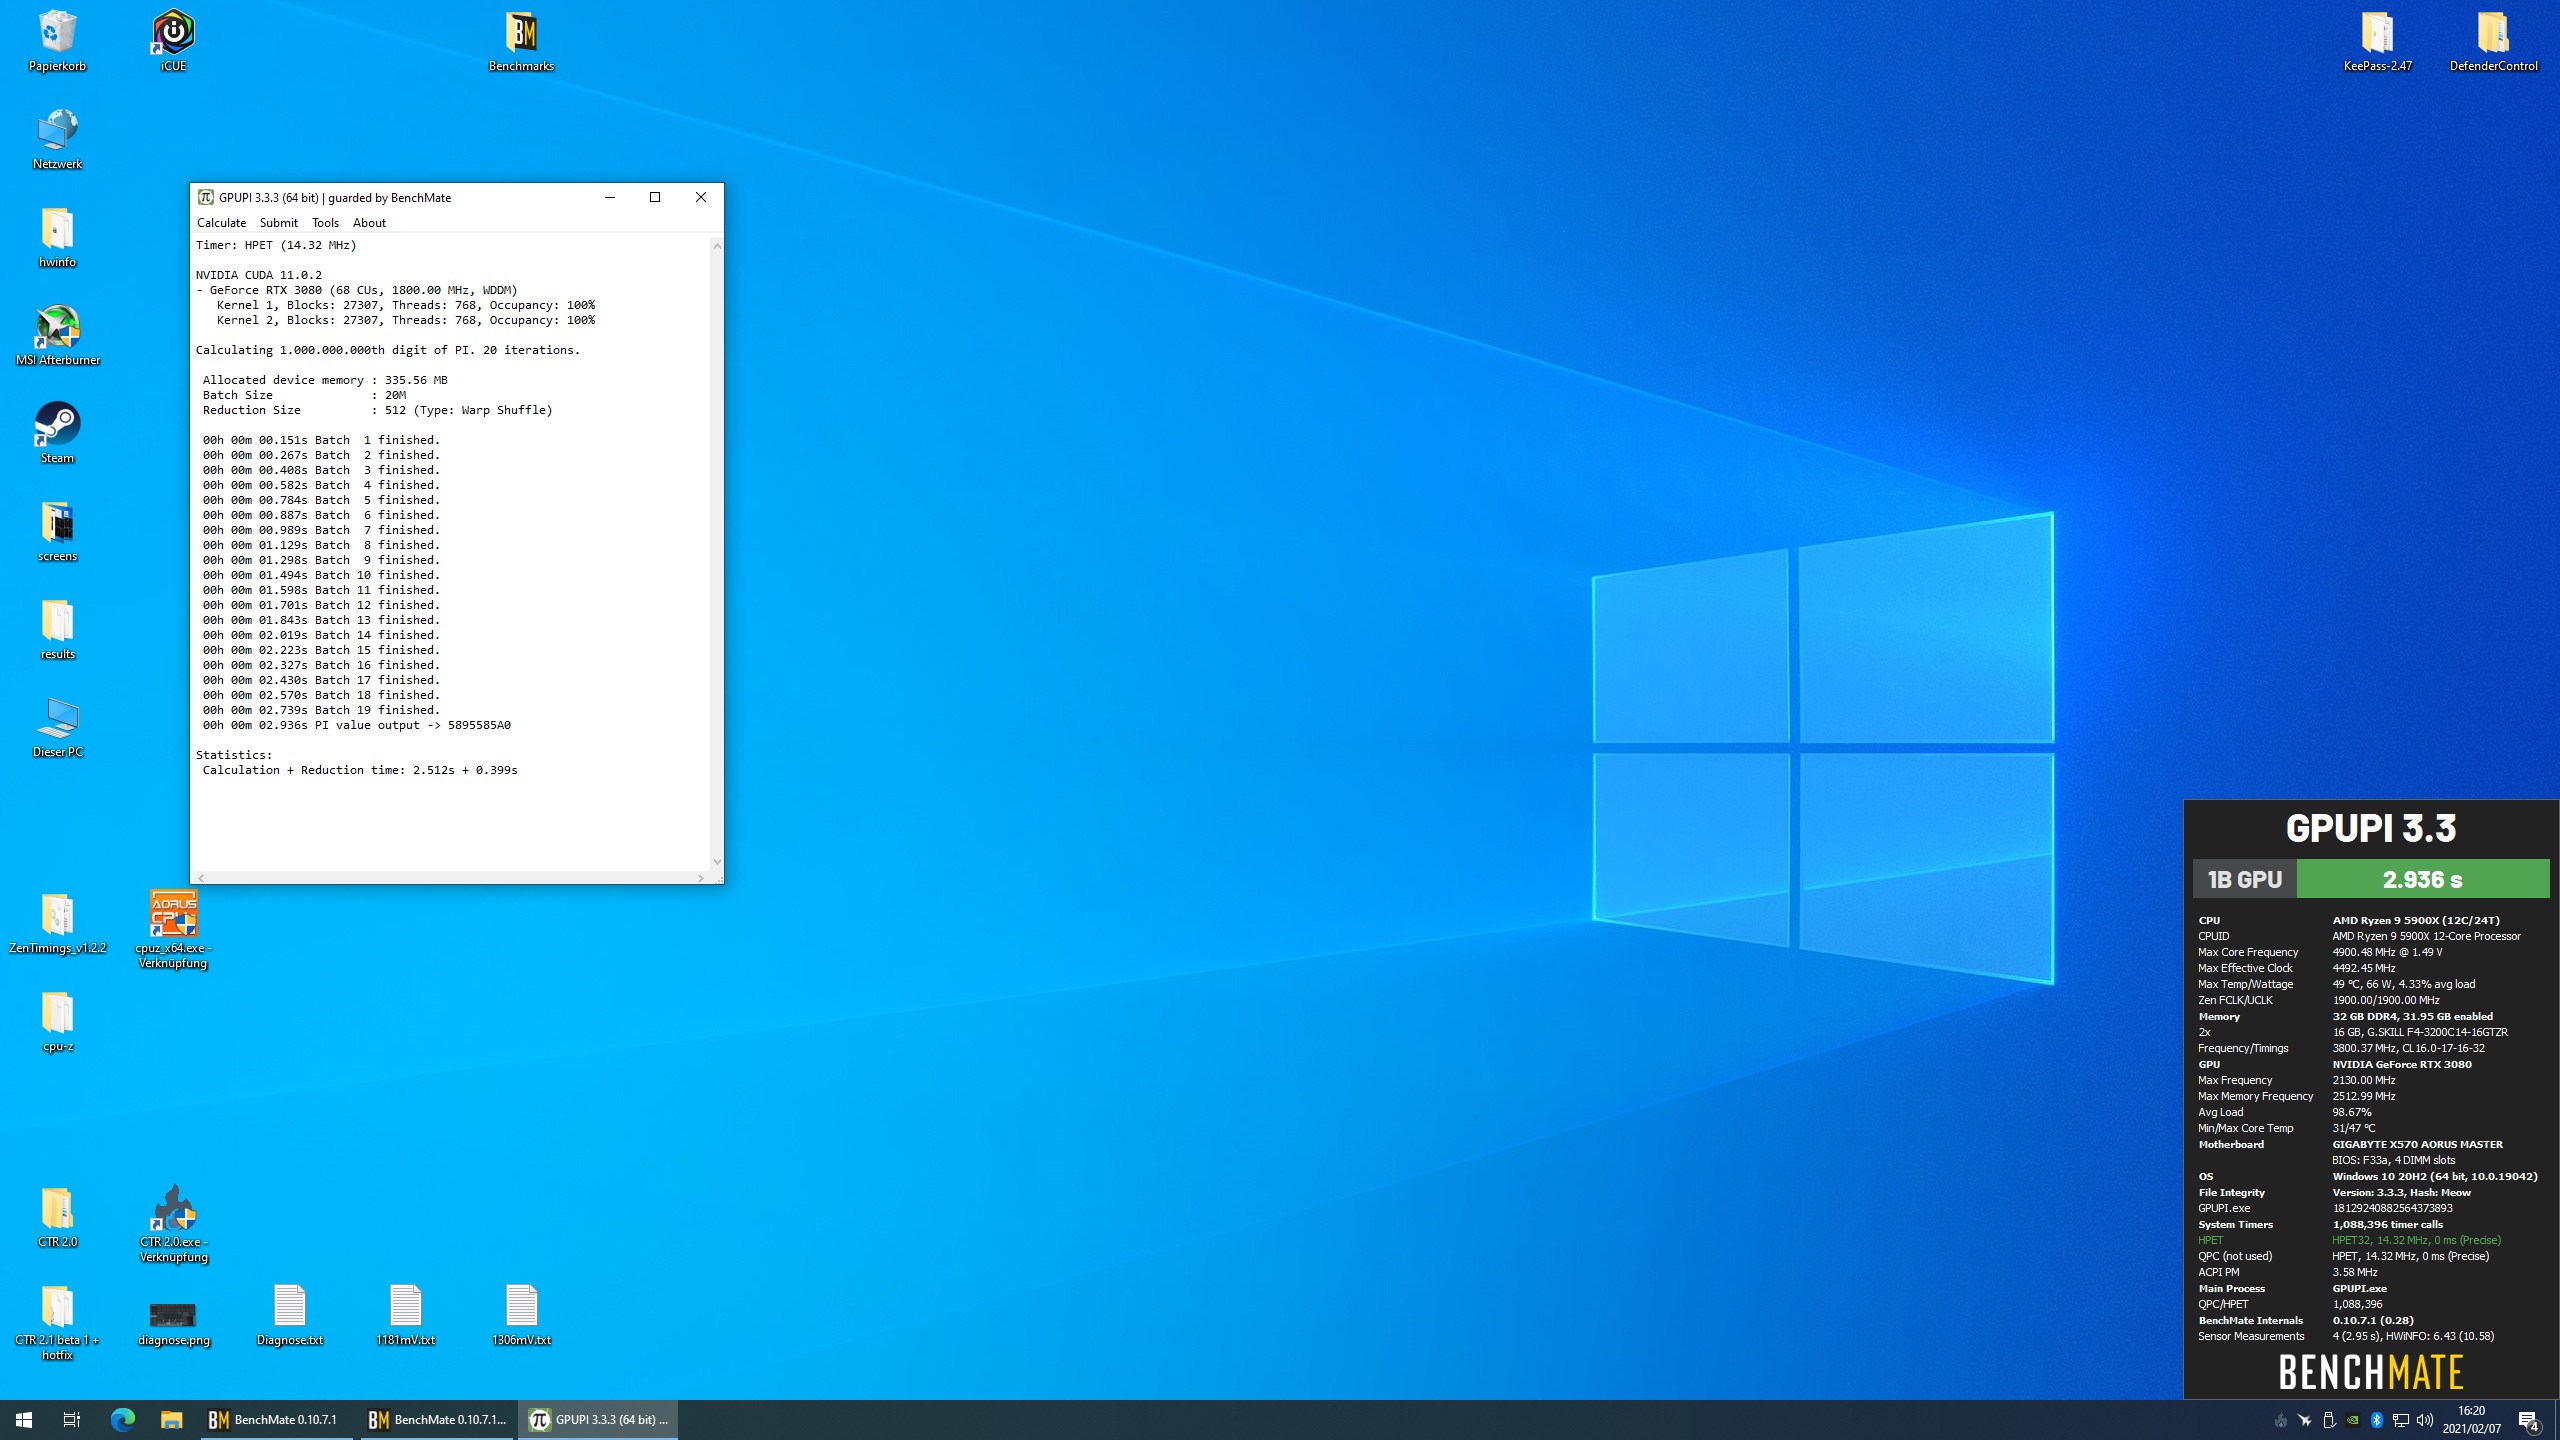
Task: Open the Windows Start menu
Action: click(x=24, y=1420)
